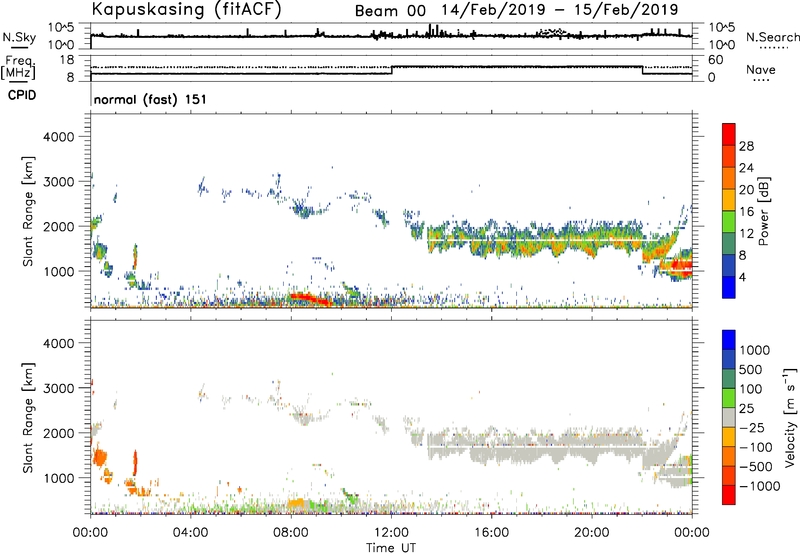This screenshot has height=554, width=800.
Task: Pick the top blue Velocity colorbar segment
Action: 729,340
